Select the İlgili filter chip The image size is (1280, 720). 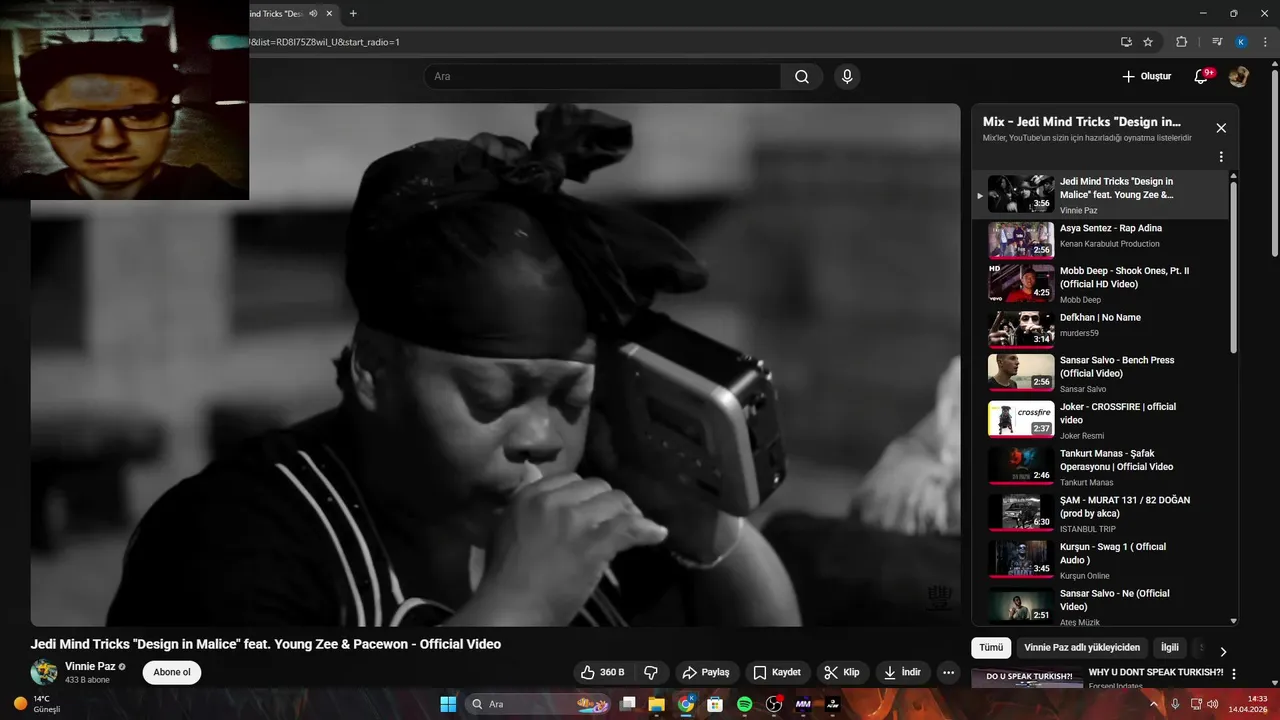click(1169, 648)
